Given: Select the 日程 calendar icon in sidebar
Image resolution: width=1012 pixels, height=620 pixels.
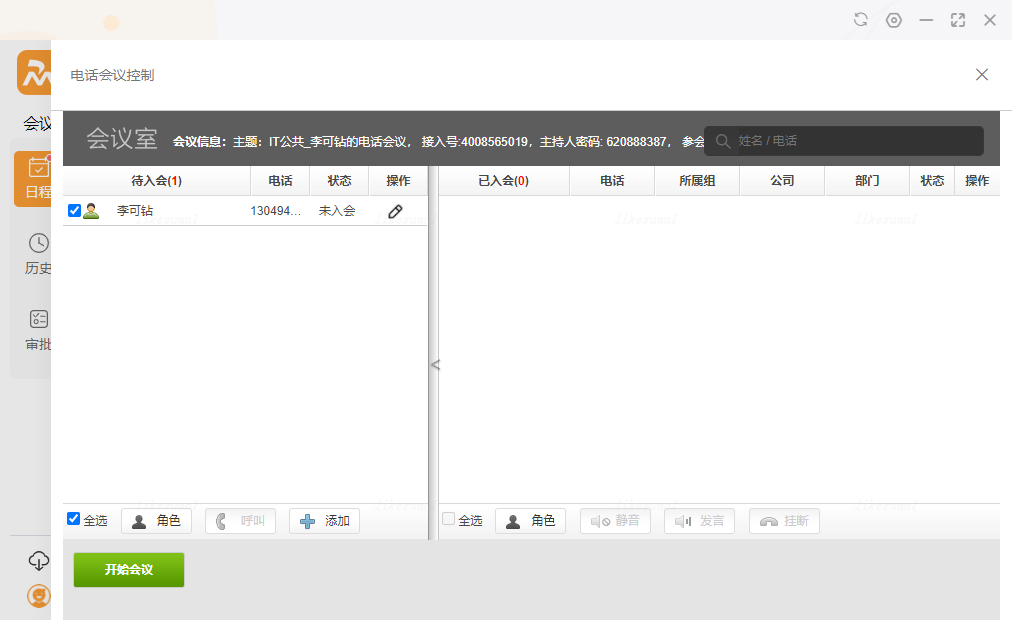Looking at the screenshot, I should [38, 168].
